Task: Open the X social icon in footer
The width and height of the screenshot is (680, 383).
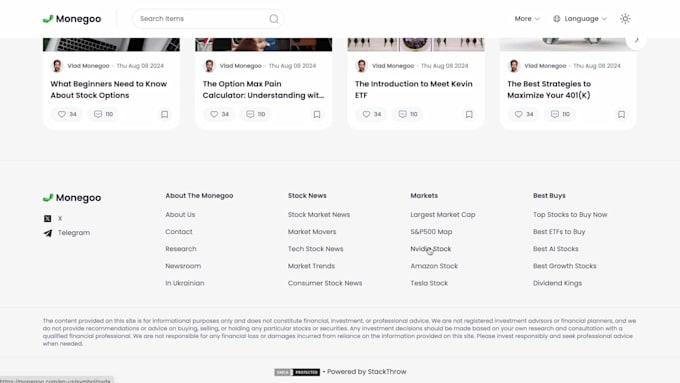Action: pyautogui.click(x=48, y=219)
